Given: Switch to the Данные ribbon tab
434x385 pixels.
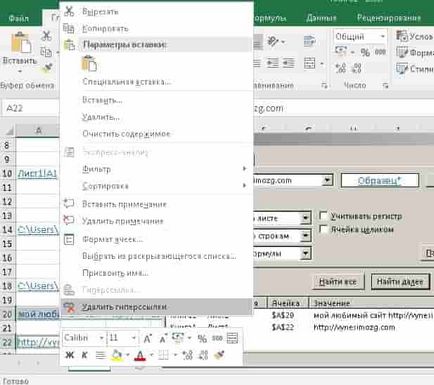Looking at the screenshot, I should click(321, 18).
